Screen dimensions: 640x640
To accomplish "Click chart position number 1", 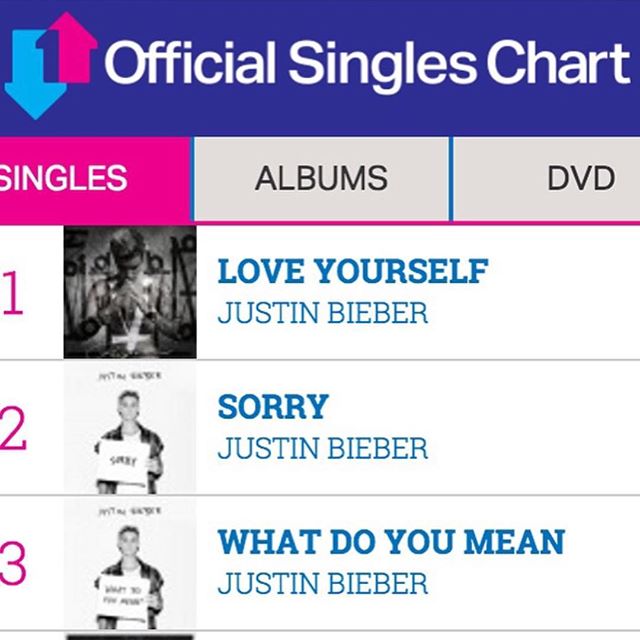I will (x=11, y=293).
